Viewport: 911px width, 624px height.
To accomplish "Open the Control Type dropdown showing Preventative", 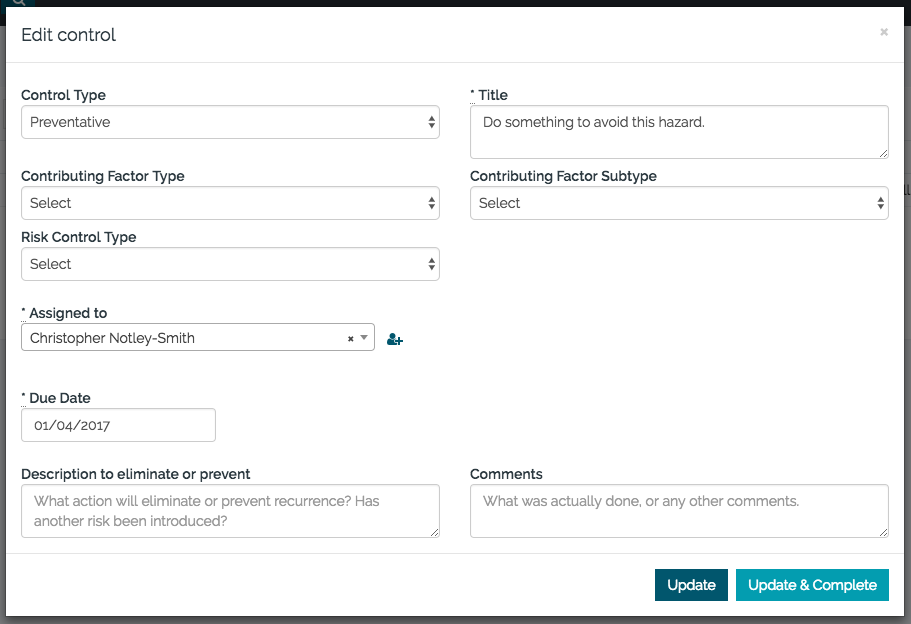I will (230, 122).
